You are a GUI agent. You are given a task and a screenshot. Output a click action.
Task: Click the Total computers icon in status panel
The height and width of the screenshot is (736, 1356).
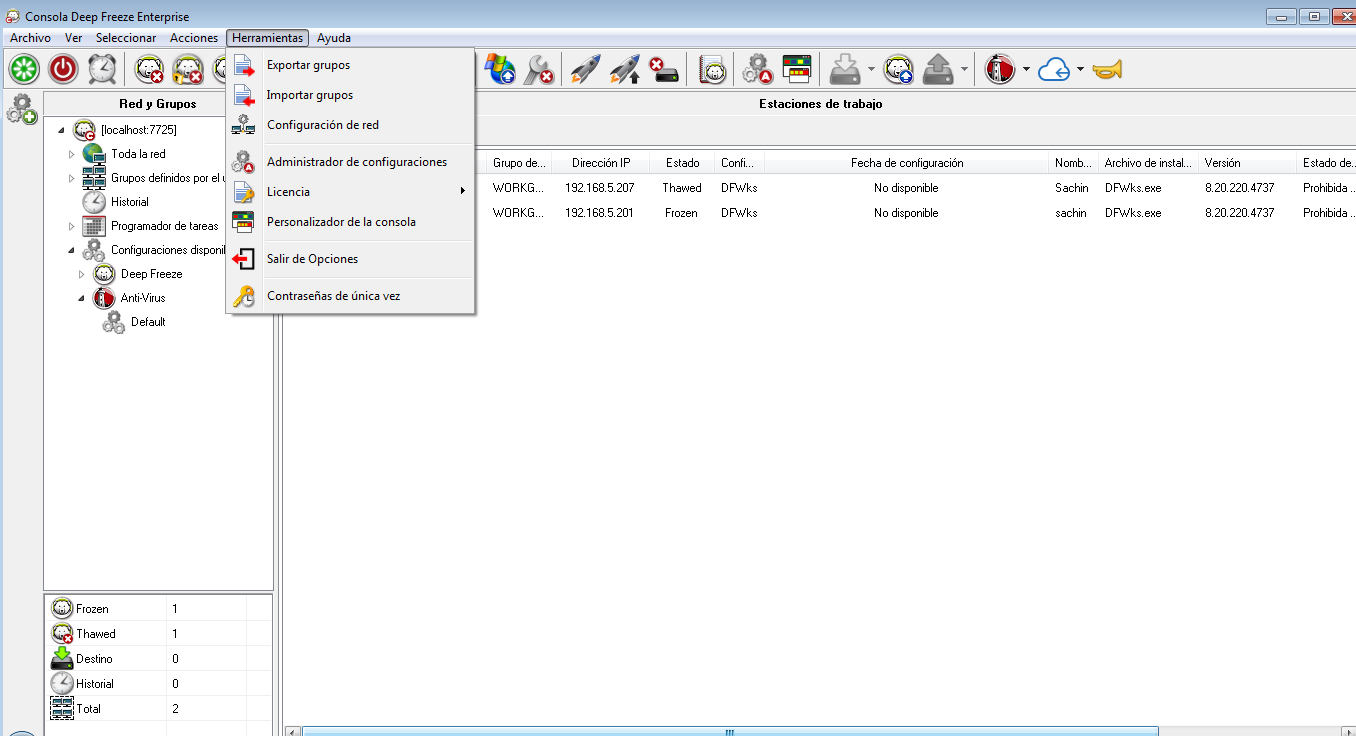[x=62, y=708]
